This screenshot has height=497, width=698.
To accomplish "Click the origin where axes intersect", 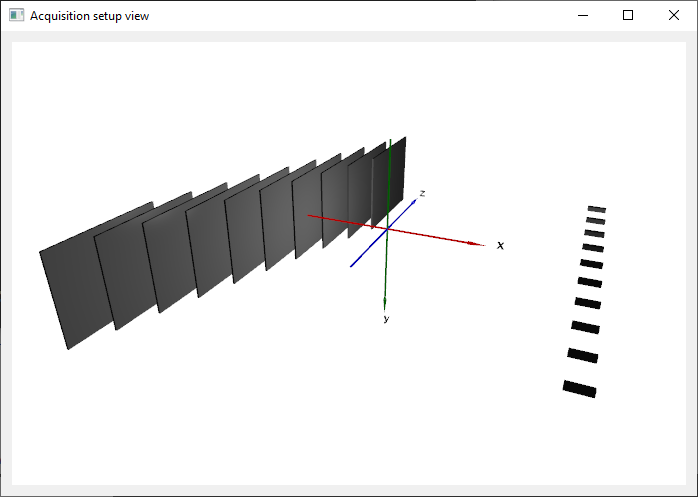I will tap(387, 228).
